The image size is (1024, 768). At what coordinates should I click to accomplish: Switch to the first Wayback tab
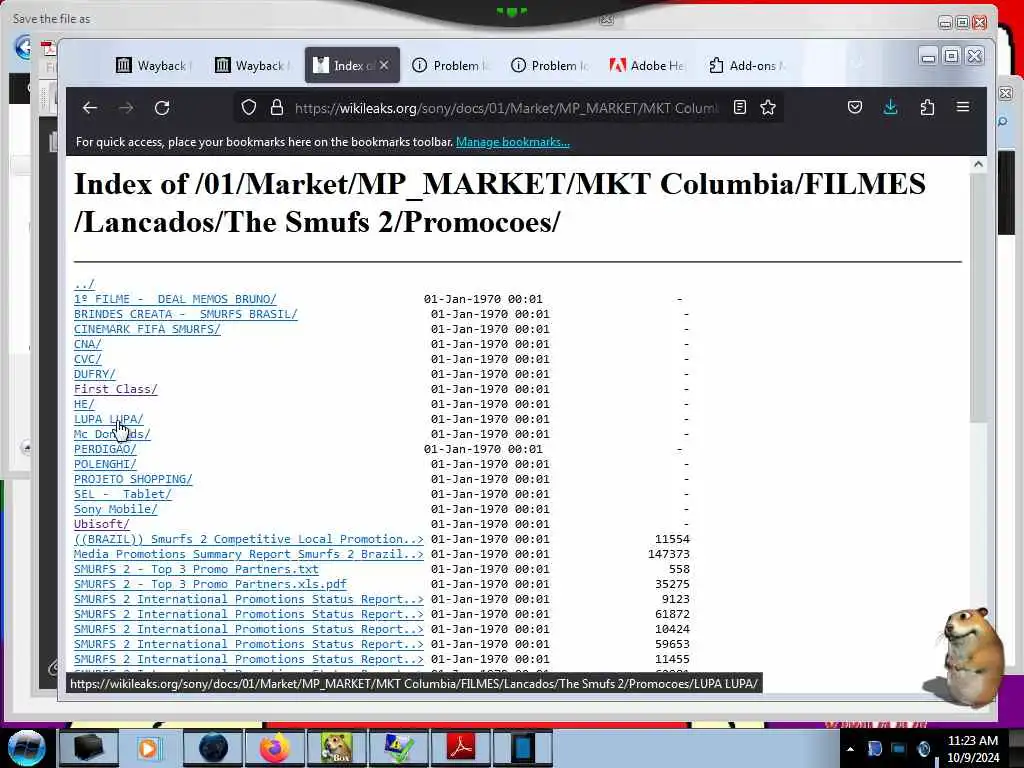(x=153, y=65)
